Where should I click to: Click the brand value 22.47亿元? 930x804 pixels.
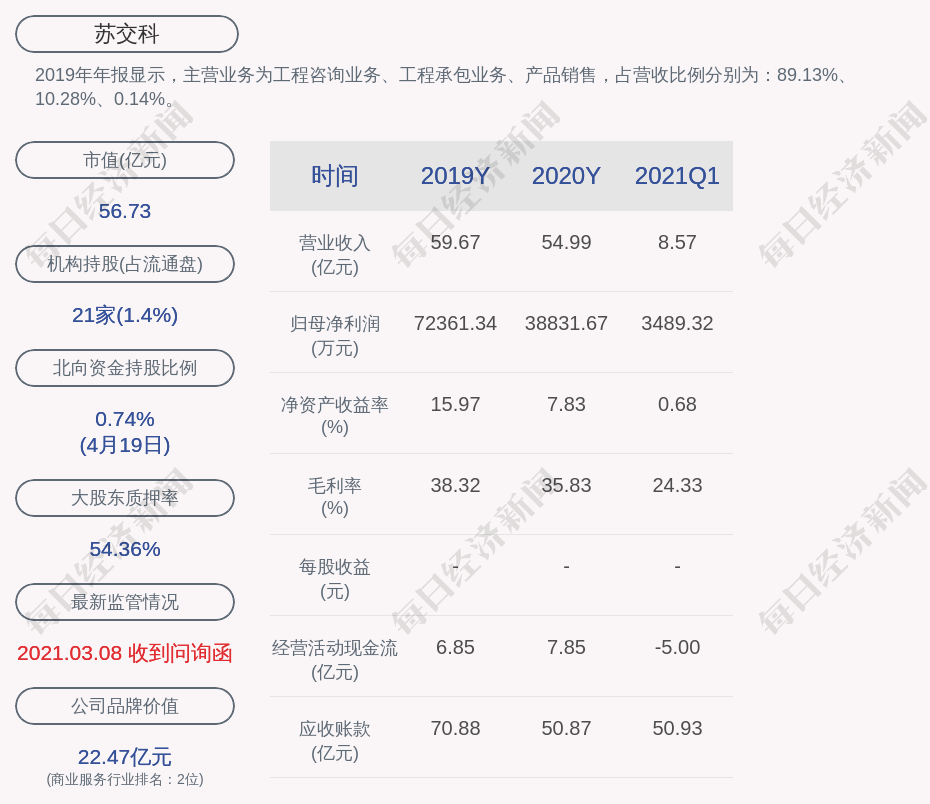coord(125,757)
